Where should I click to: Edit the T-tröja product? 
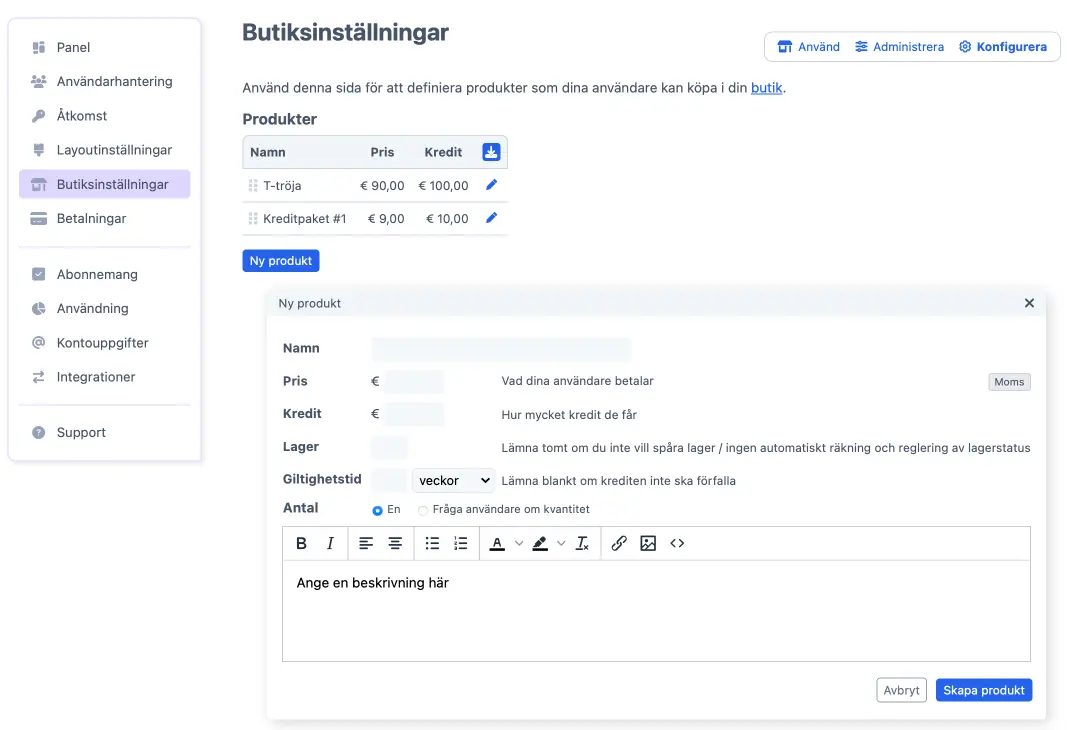(491, 184)
